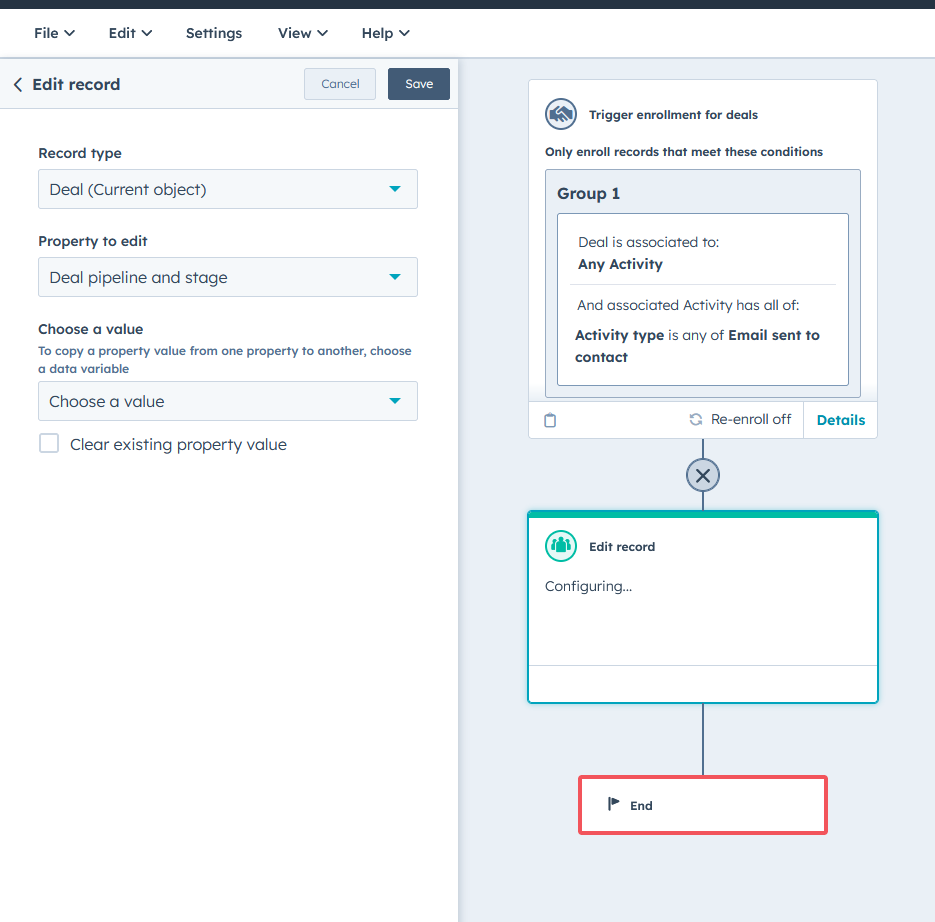Save the Edit record configuration
The width and height of the screenshot is (935, 922).
click(x=418, y=84)
